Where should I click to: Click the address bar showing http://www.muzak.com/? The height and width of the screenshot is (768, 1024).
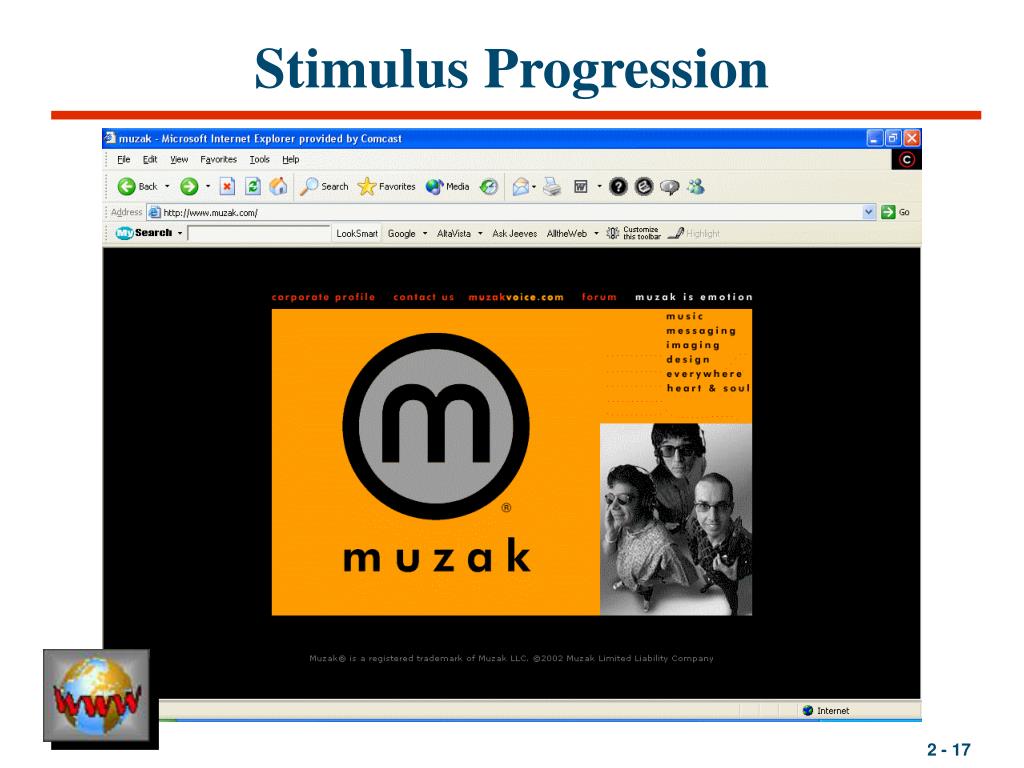(x=512, y=212)
